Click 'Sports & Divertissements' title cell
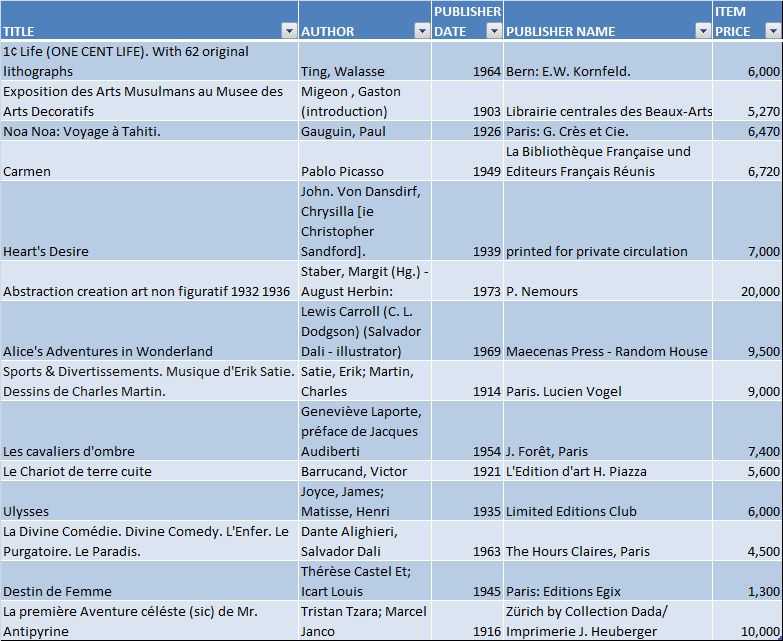 pyautogui.click(x=149, y=380)
